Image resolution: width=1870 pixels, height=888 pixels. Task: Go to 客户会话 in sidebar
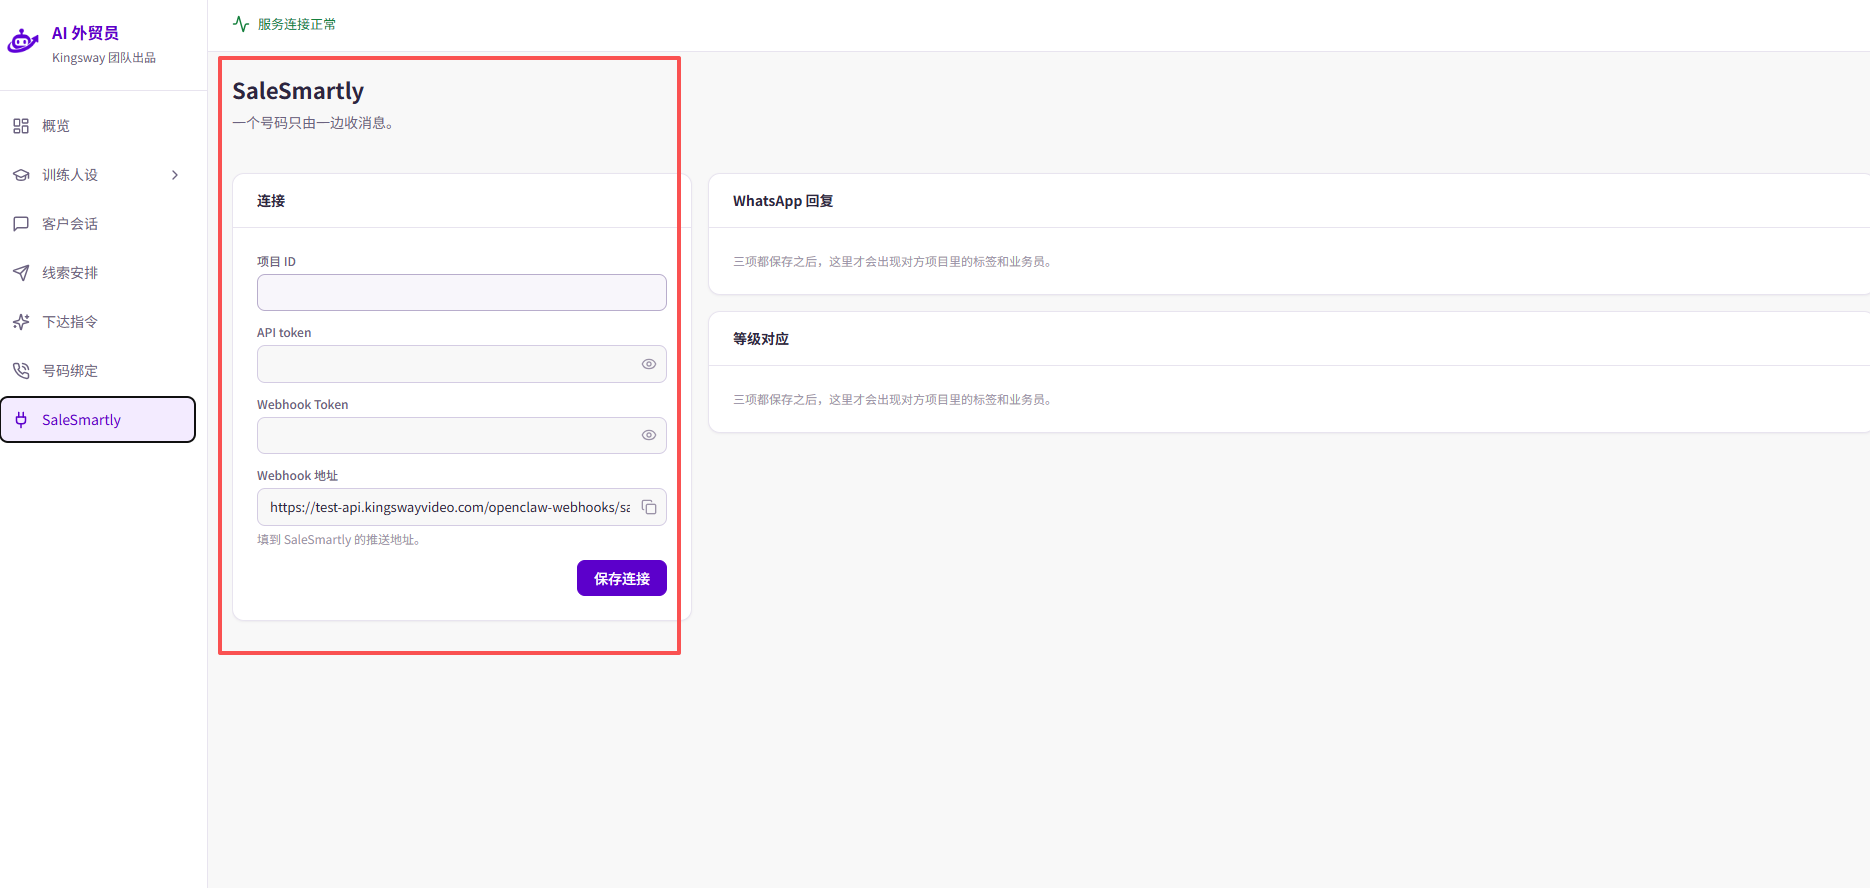[x=98, y=224]
